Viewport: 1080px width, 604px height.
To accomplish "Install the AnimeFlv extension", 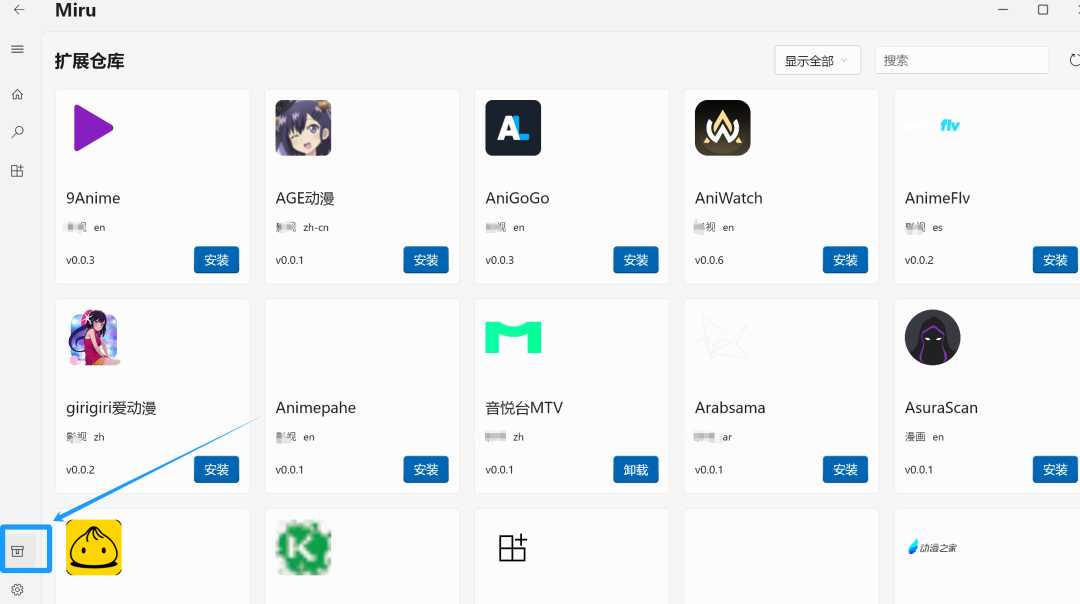I will 1055,260.
